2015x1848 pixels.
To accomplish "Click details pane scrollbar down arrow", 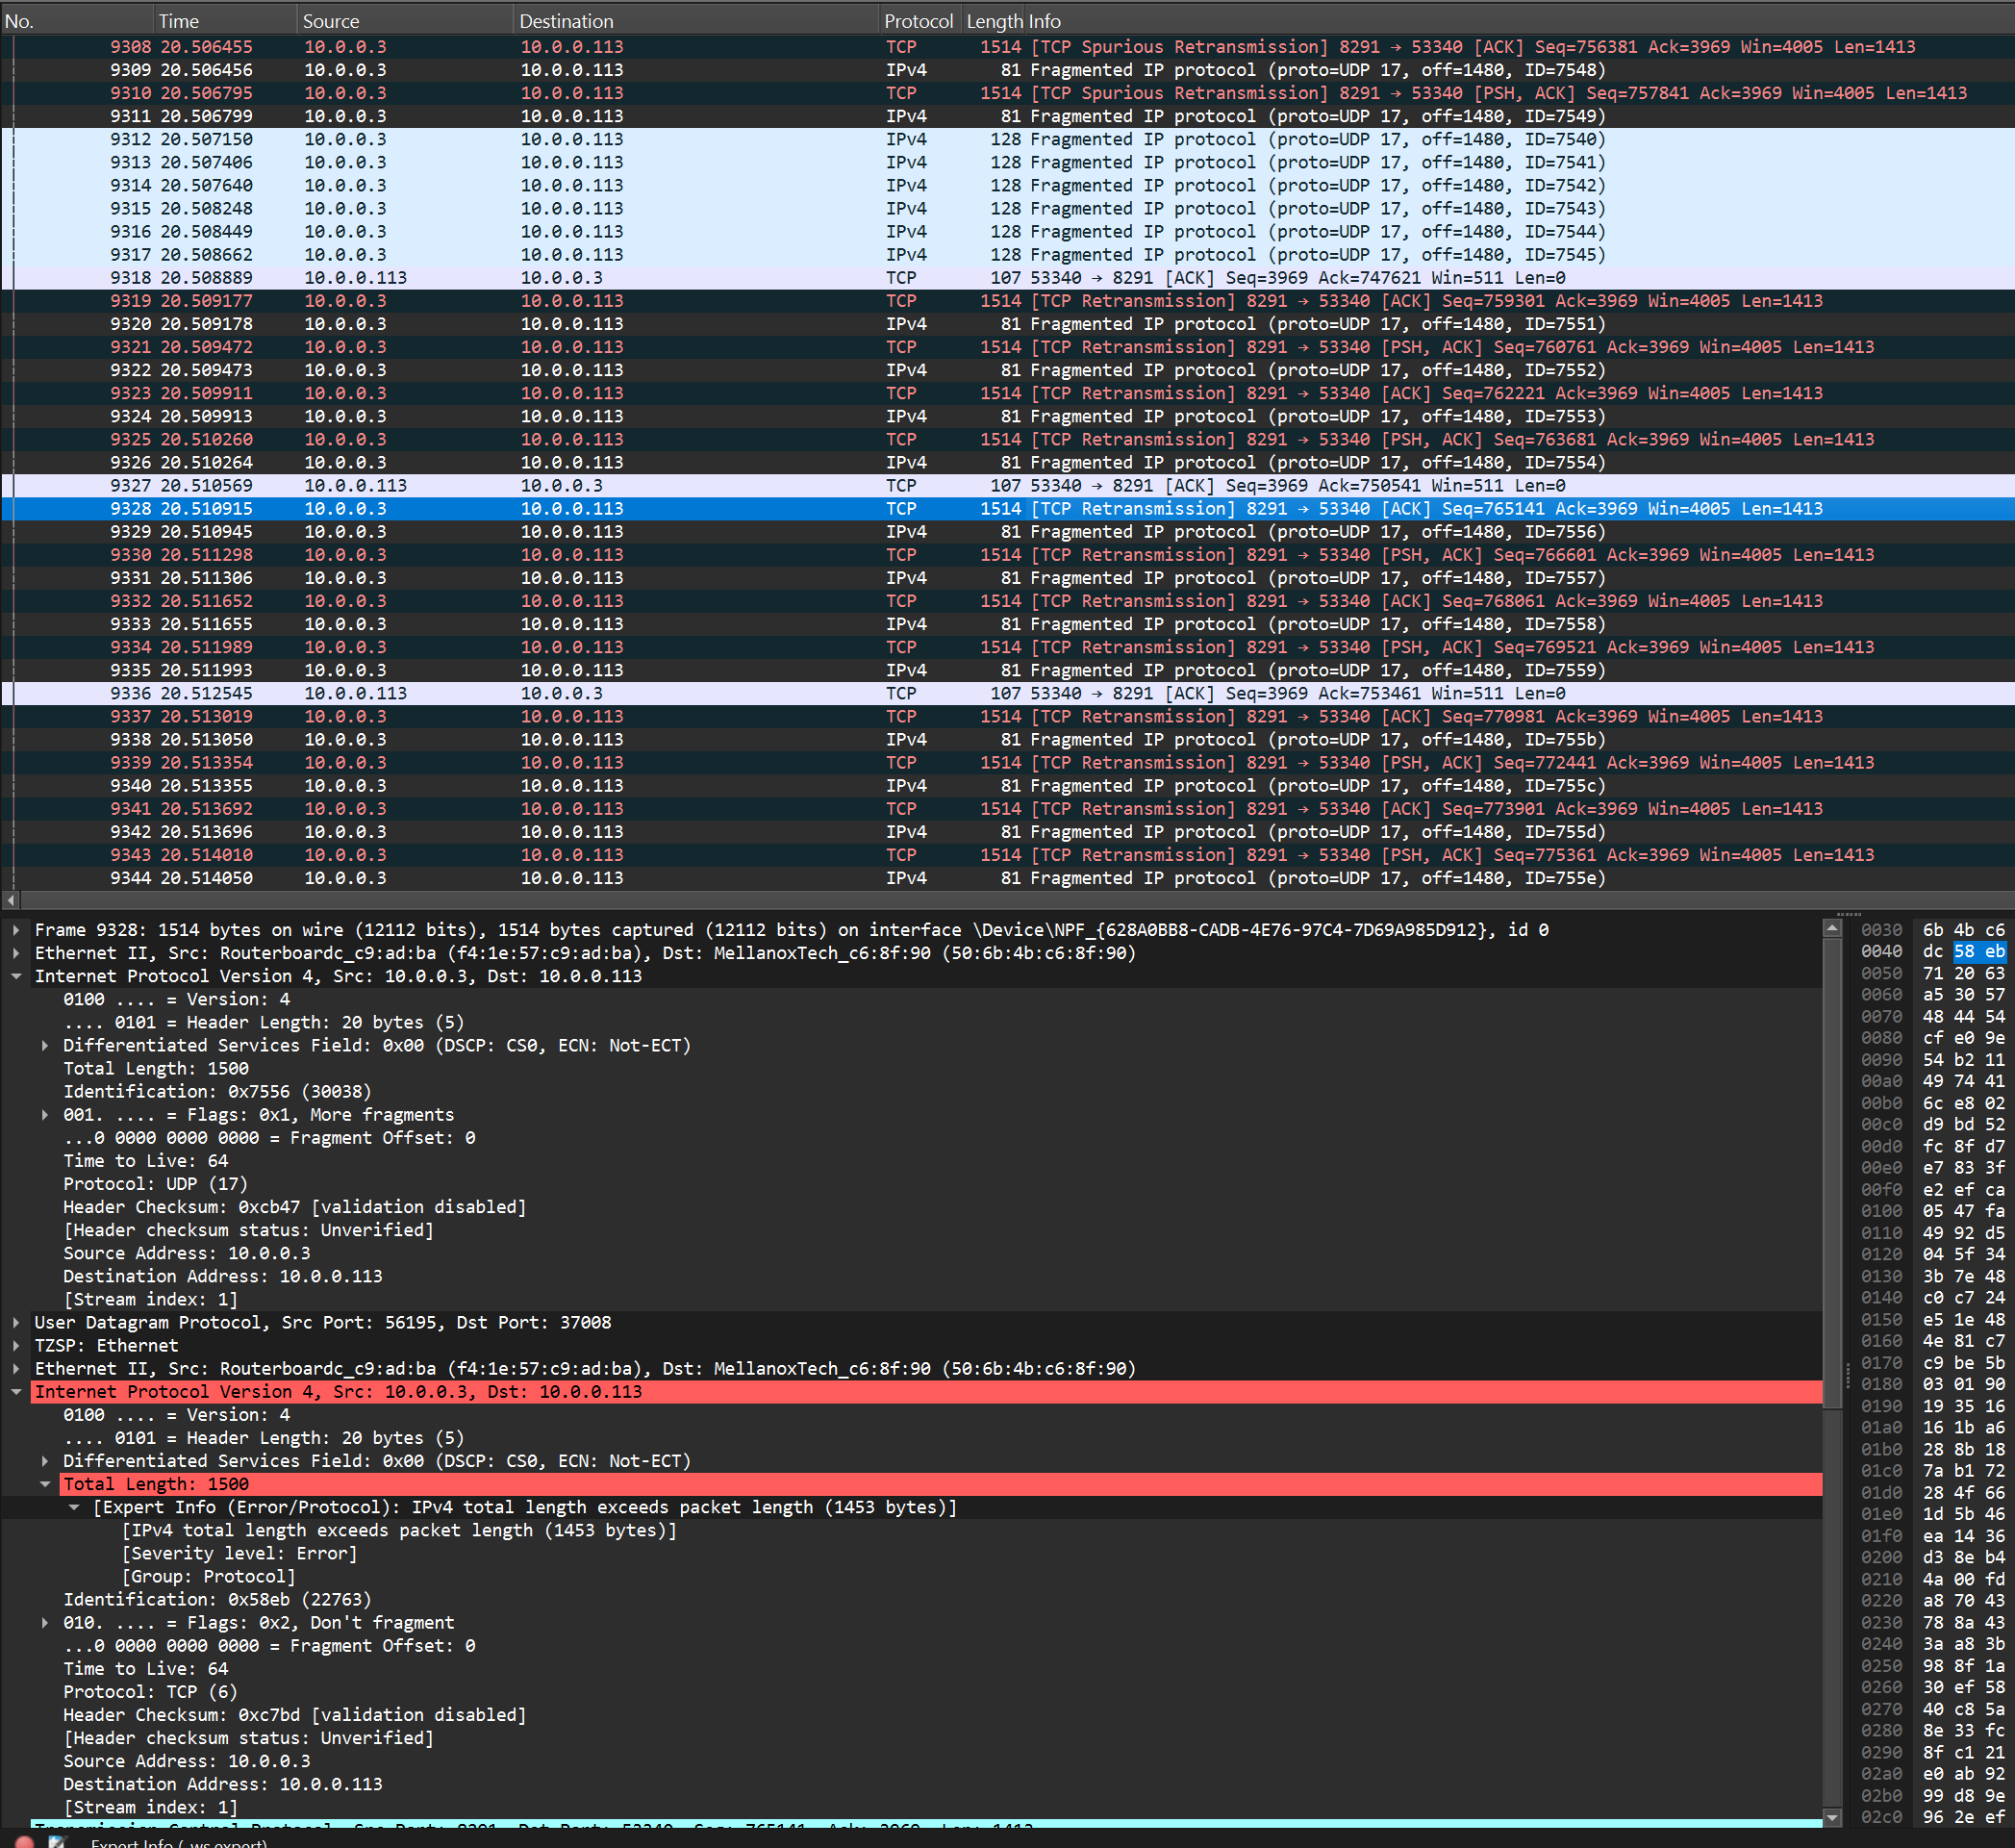I will tap(1832, 1818).
